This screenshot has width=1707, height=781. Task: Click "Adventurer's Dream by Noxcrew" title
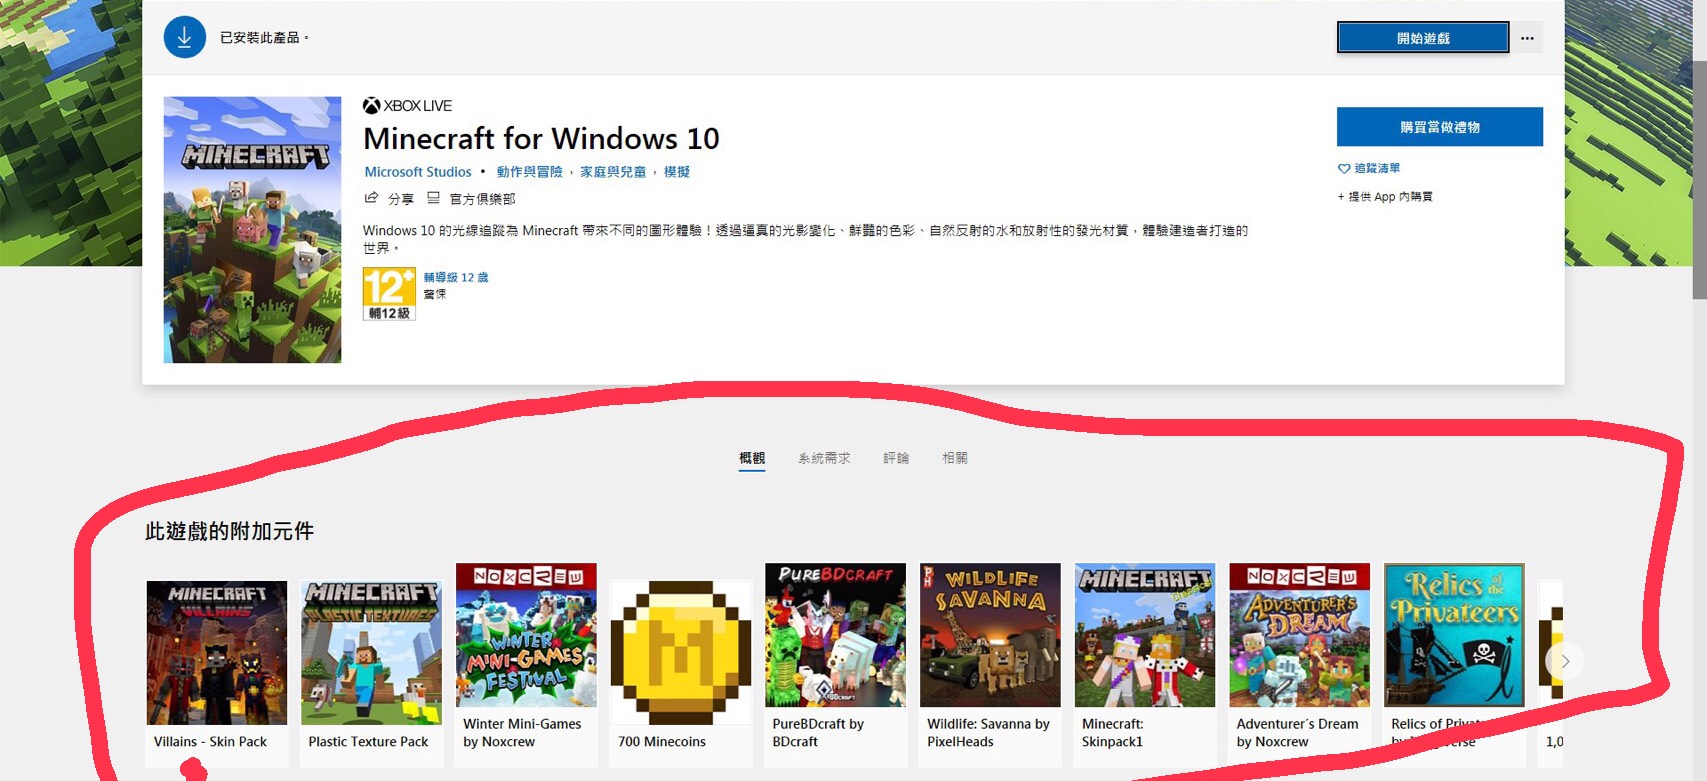coord(1297,733)
